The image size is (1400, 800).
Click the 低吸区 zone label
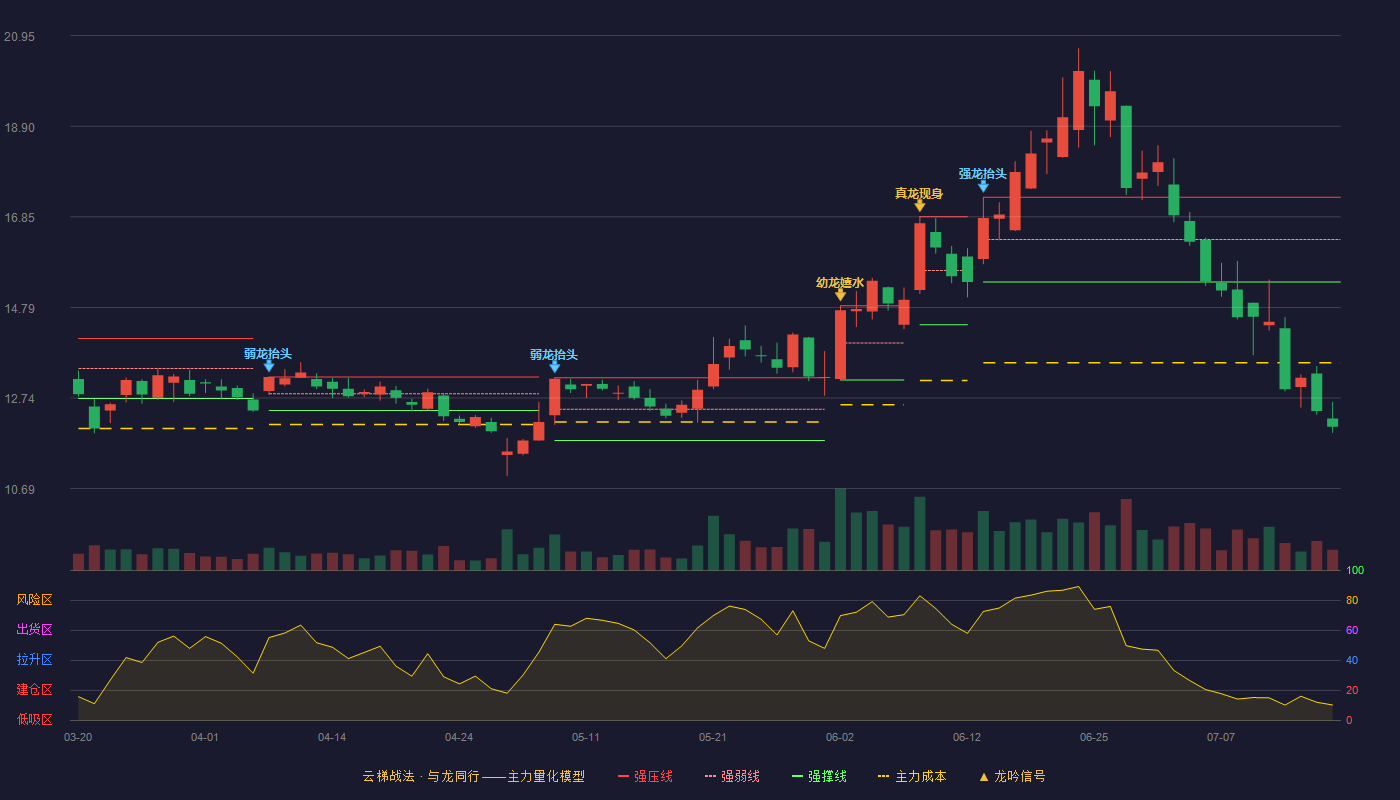(34, 720)
